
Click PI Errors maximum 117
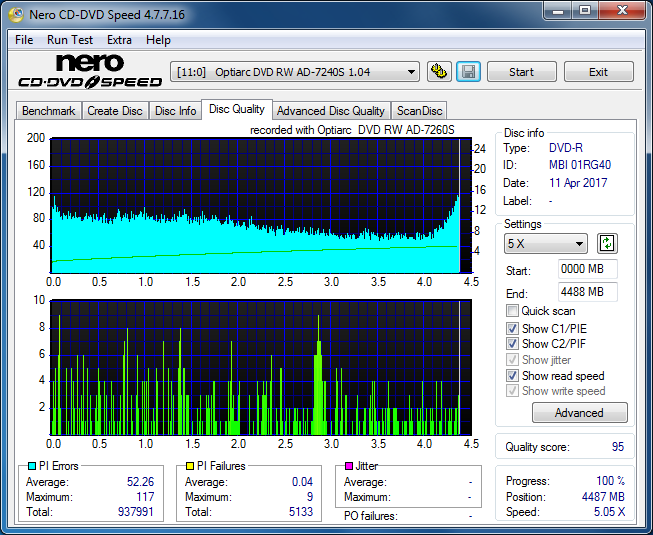click(145, 497)
